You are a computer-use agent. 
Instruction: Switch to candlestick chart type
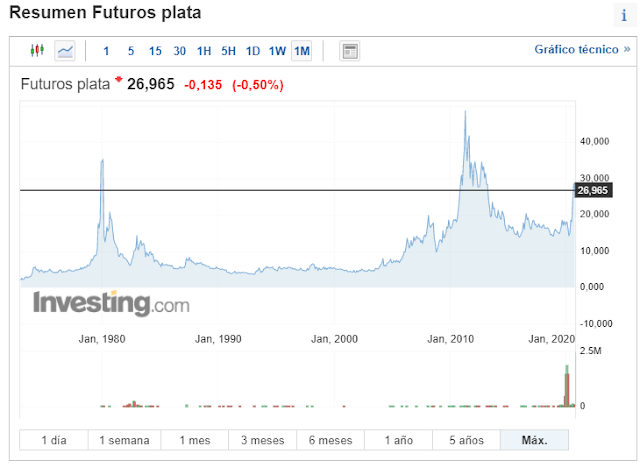[38, 51]
